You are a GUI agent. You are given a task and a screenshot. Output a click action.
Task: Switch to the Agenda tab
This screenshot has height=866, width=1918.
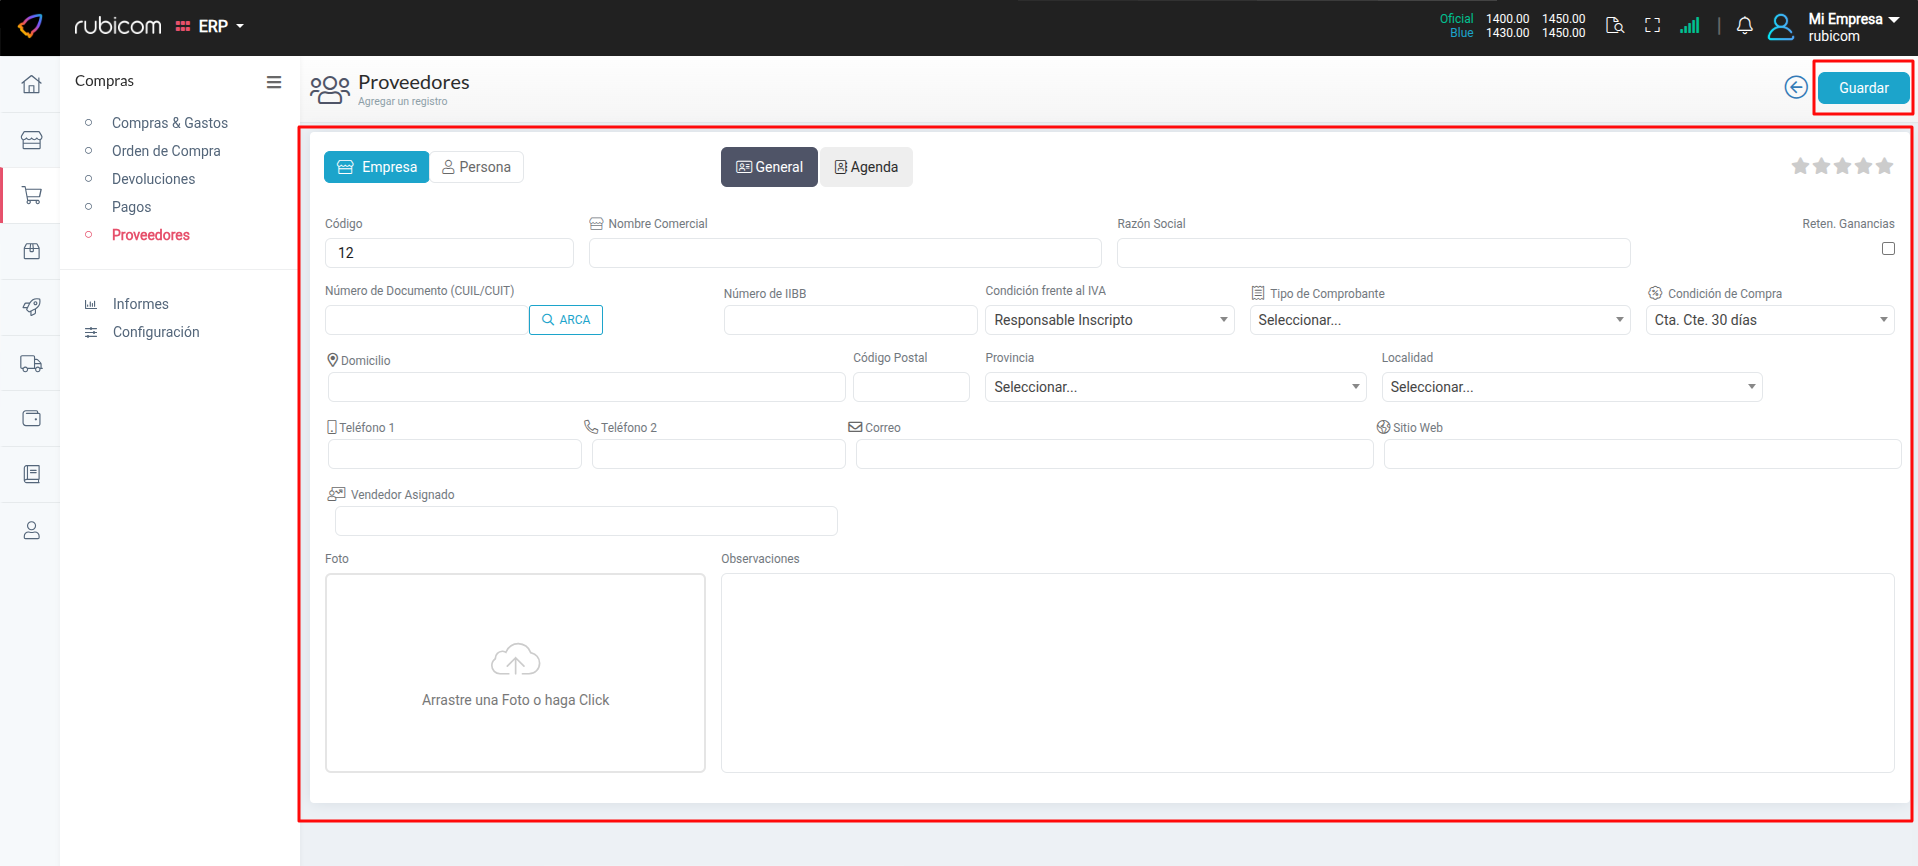(x=866, y=167)
